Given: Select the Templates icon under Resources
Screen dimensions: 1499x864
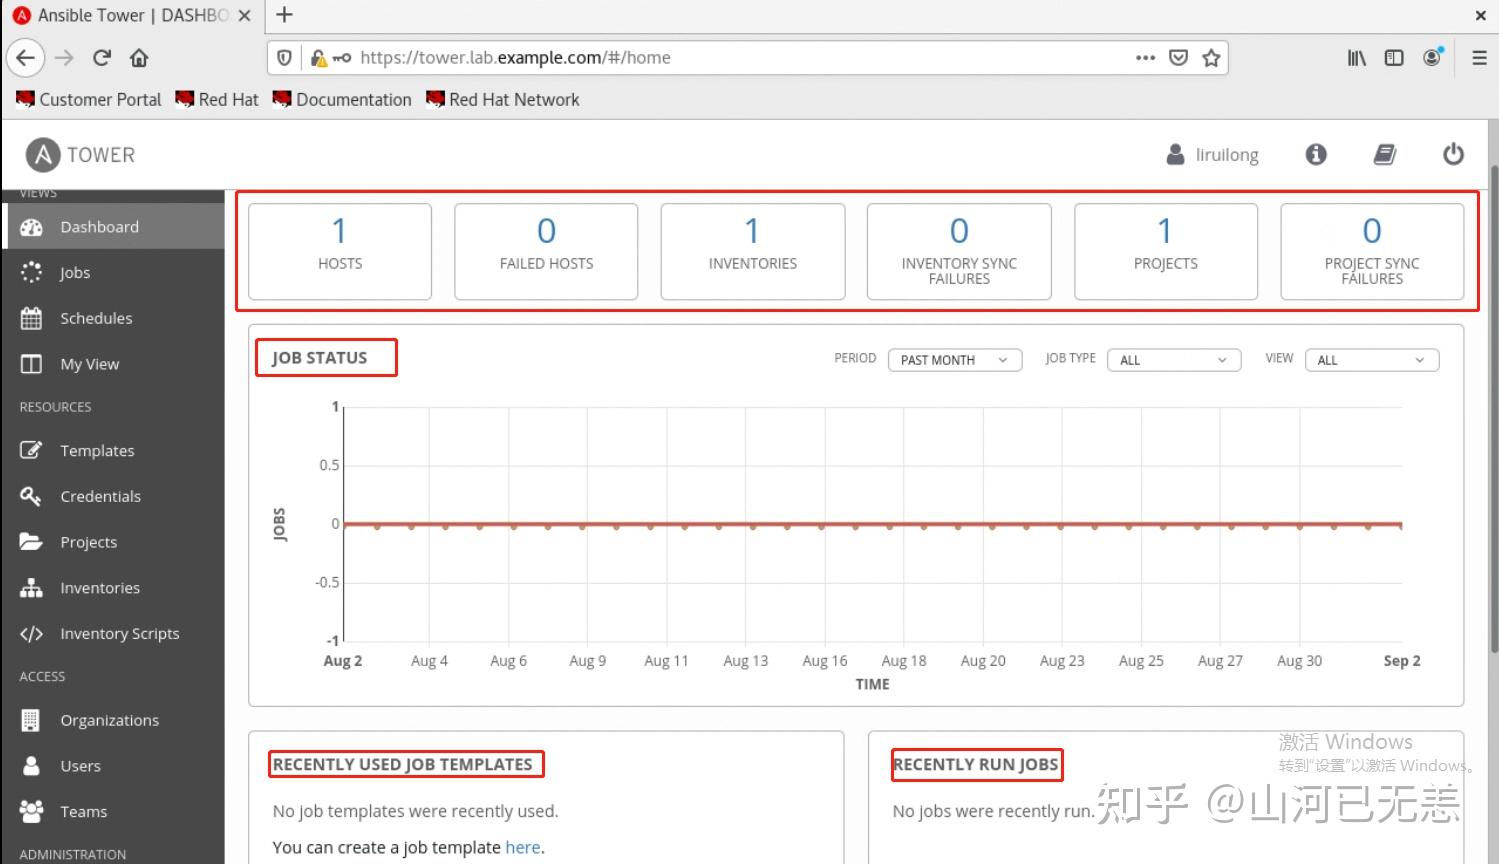Looking at the screenshot, I should pyautogui.click(x=31, y=450).
